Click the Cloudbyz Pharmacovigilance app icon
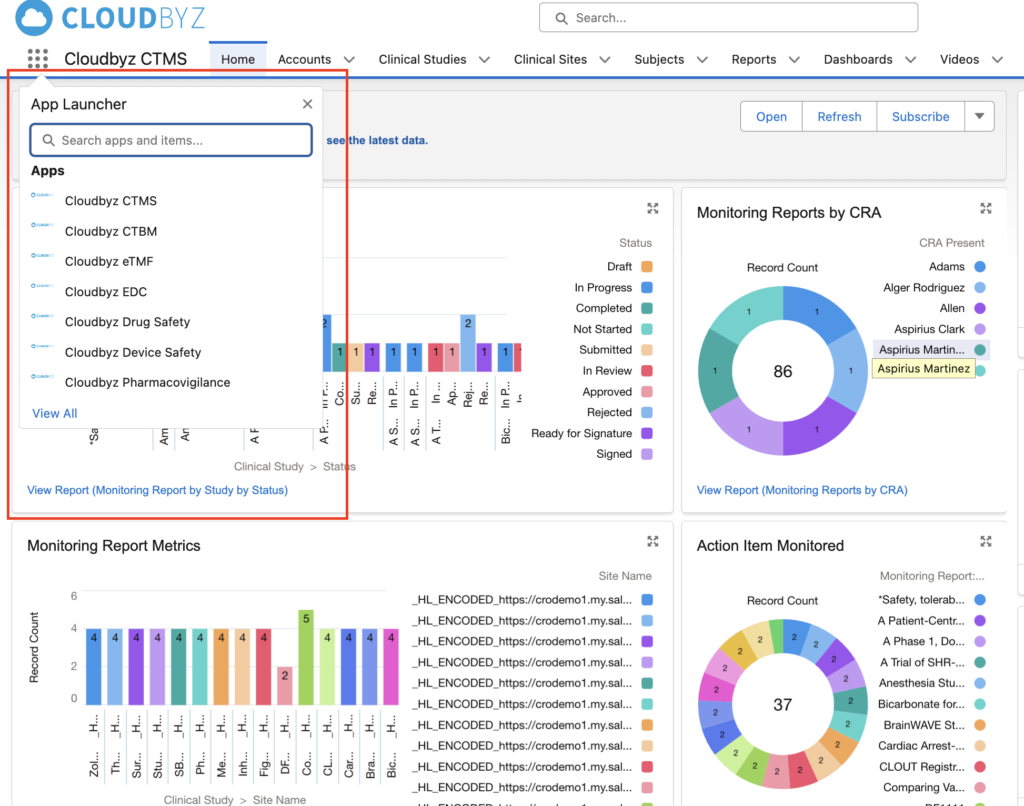Viewport: 1024px width, 806px height. point(42,377)
